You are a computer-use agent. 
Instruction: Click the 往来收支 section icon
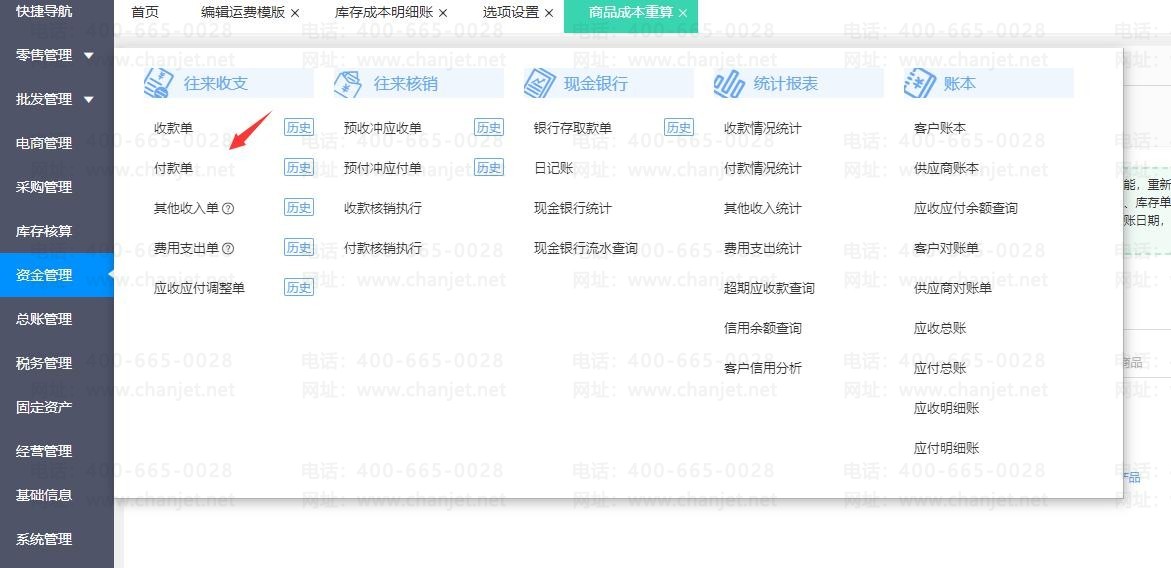[158, 83]
